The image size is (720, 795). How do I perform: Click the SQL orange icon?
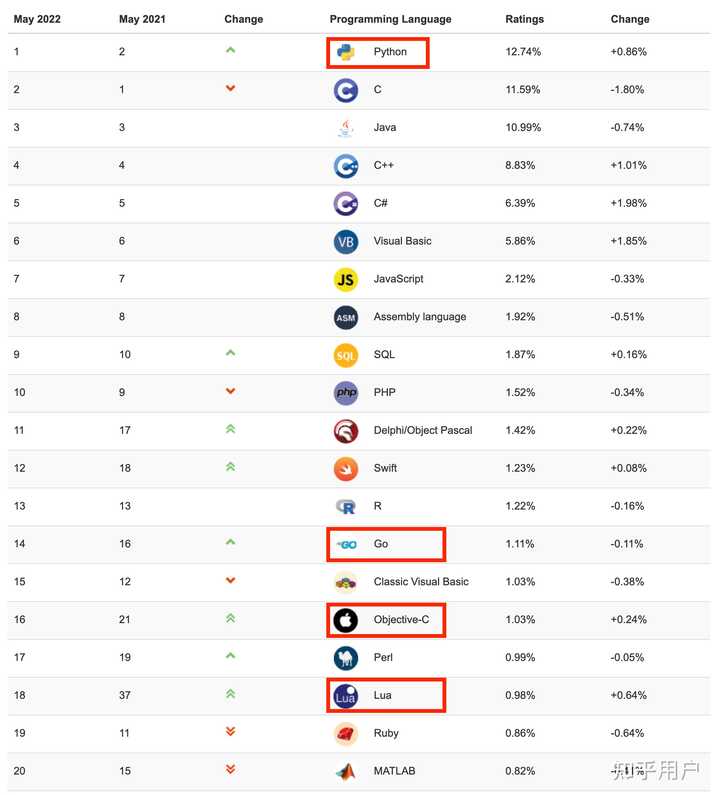coord(346,355)
